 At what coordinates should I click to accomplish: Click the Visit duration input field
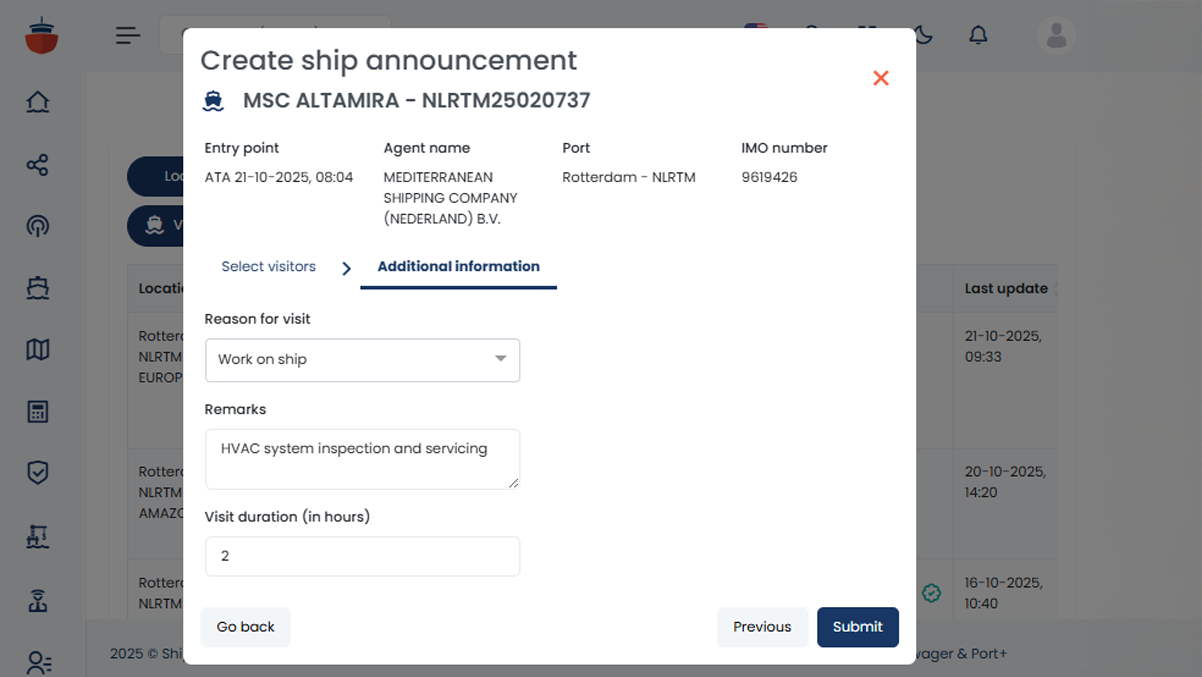(362, 556)
